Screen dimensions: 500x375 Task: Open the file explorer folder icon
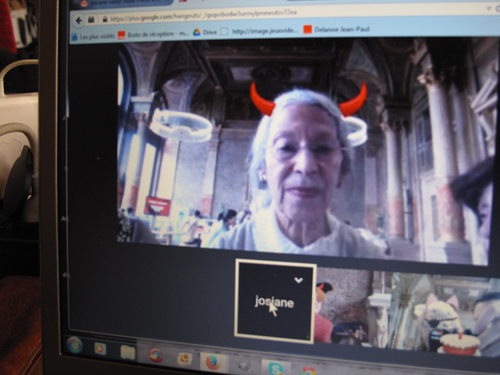click(128, 353)
